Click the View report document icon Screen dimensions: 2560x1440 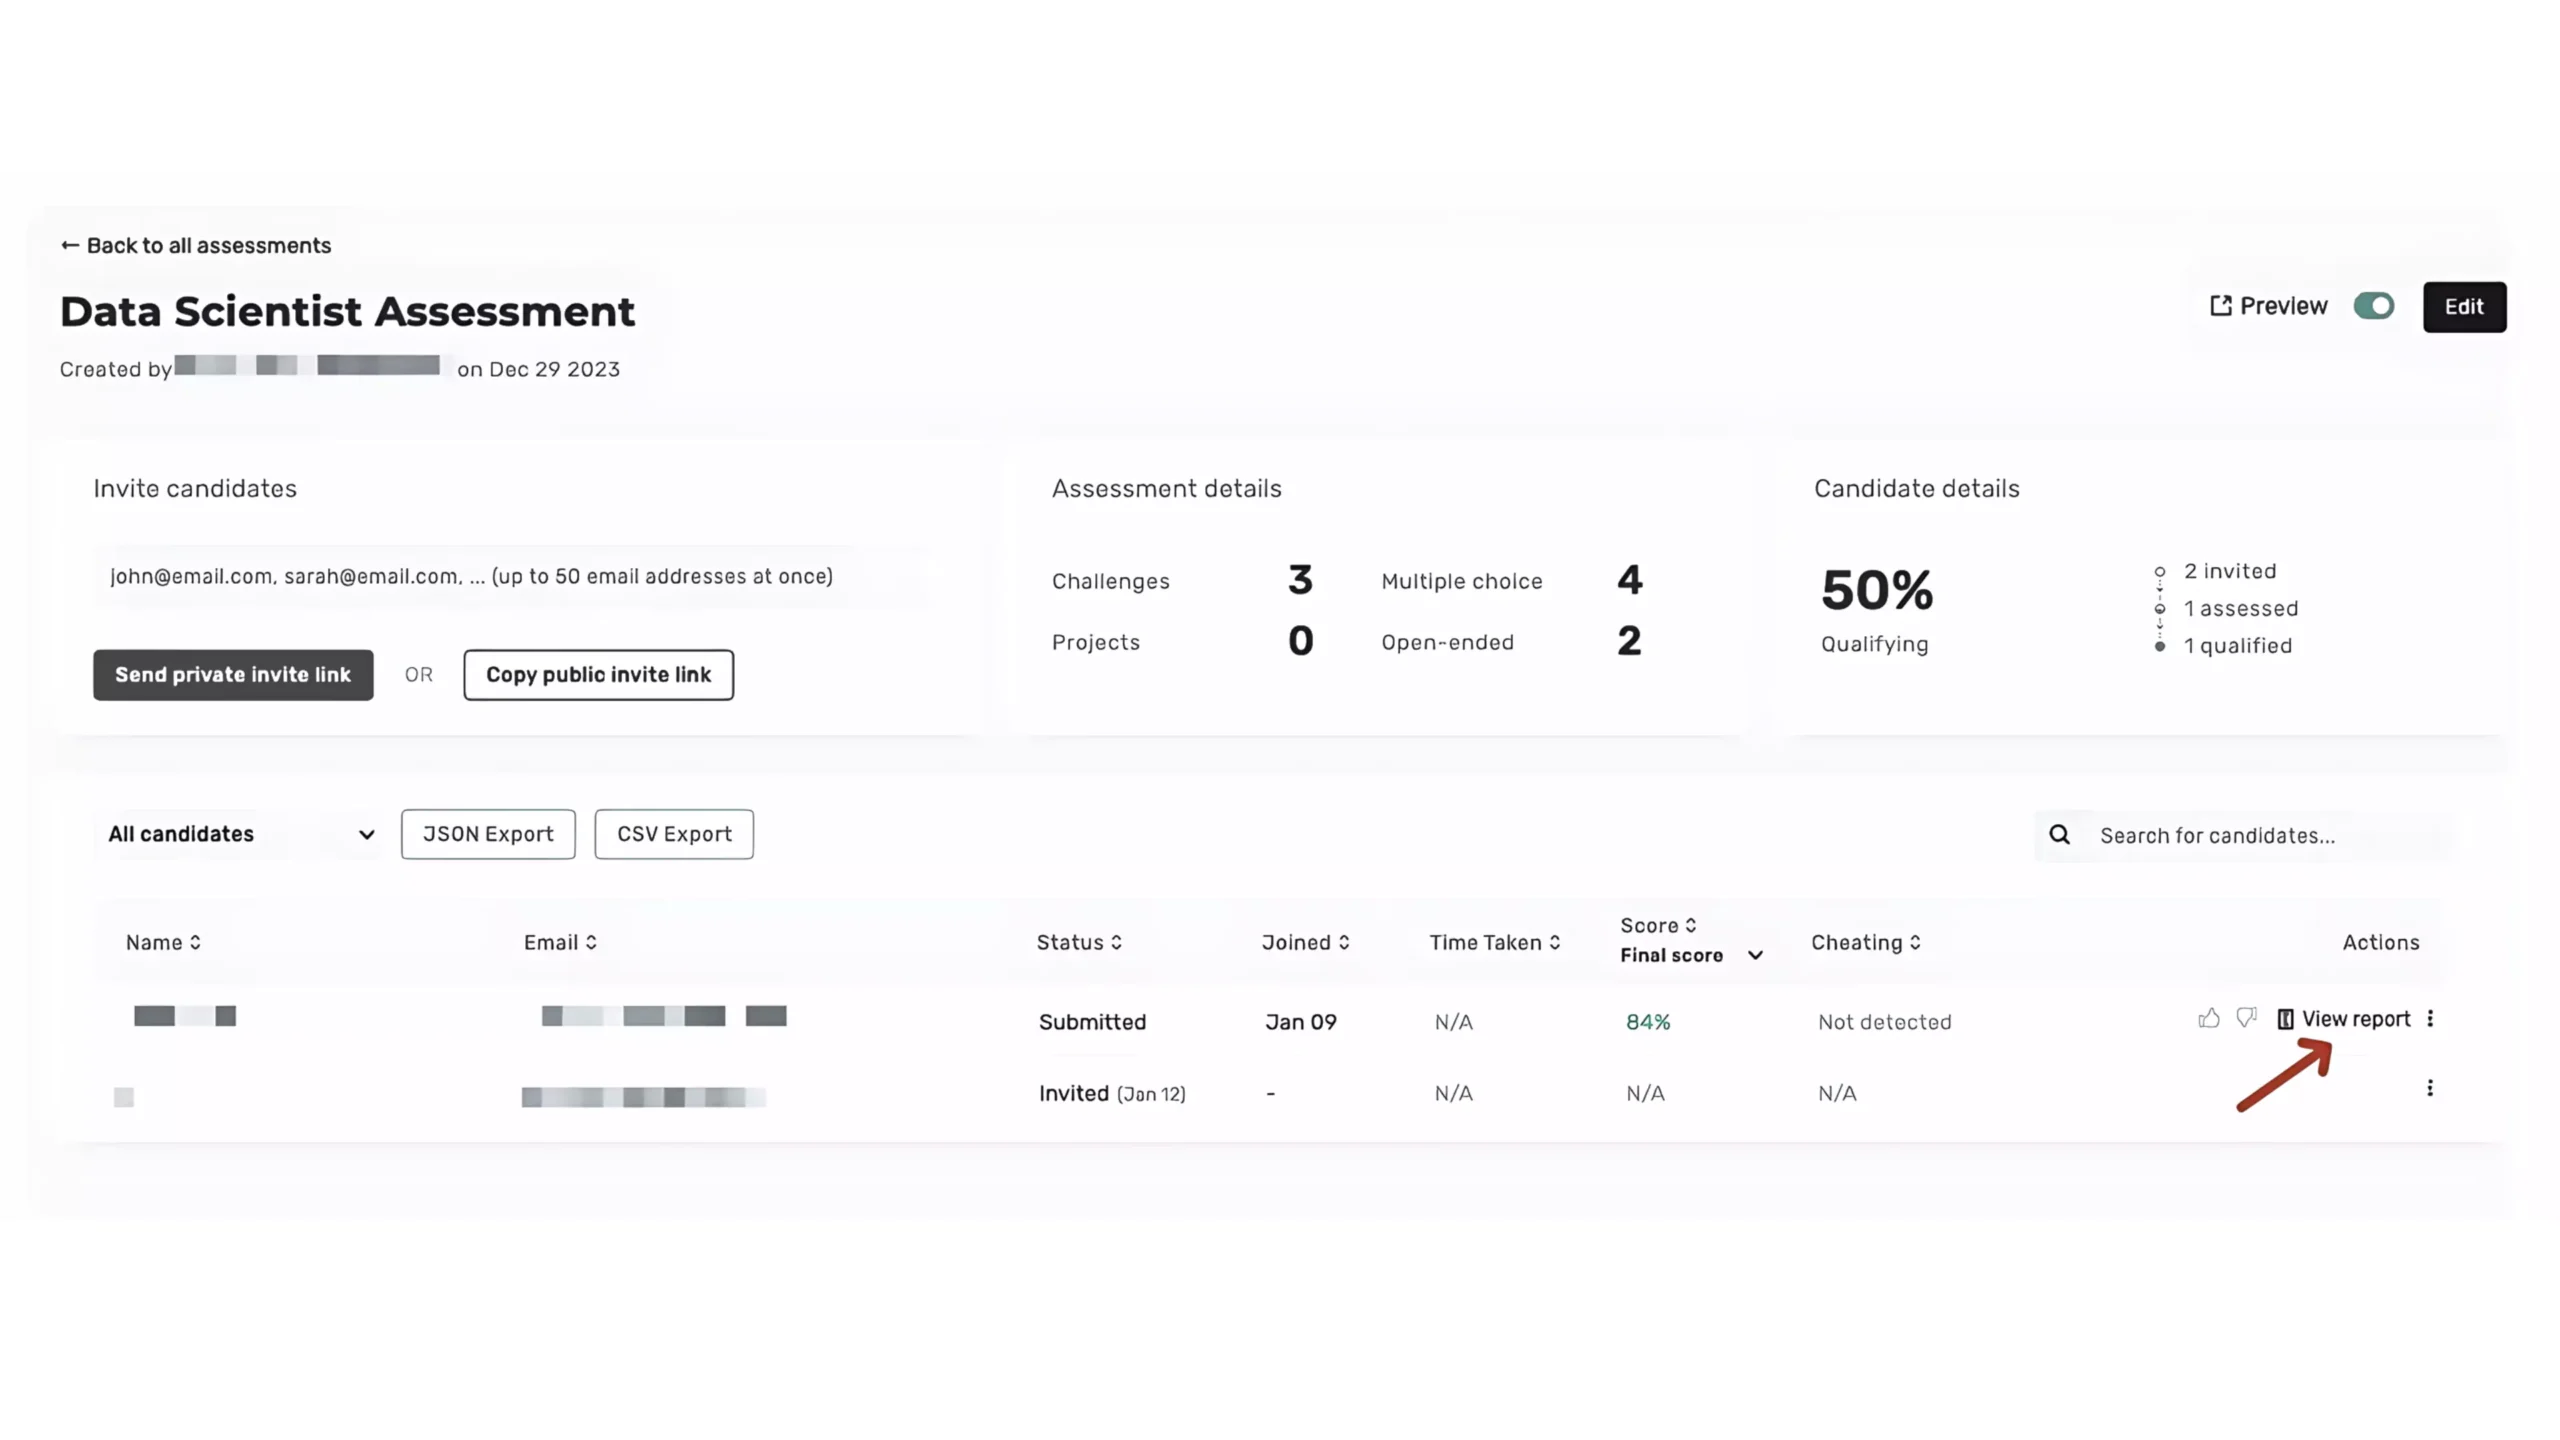click(2285, 1019)
